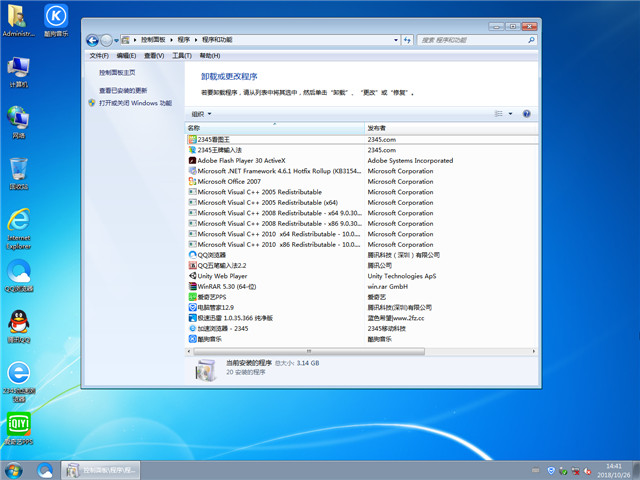
Task: Select the Unity Web Player icon
Action: point(192,276)
